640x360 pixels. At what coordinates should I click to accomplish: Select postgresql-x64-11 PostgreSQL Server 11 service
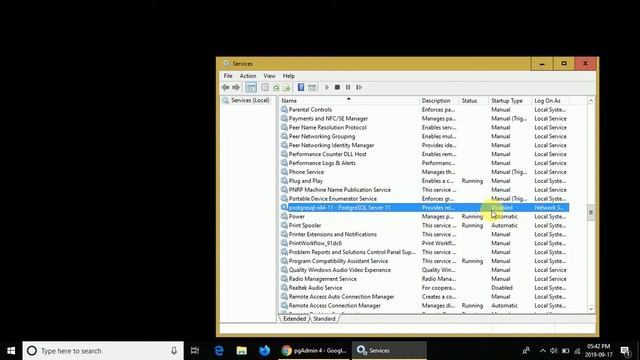(x=424, y=208)
